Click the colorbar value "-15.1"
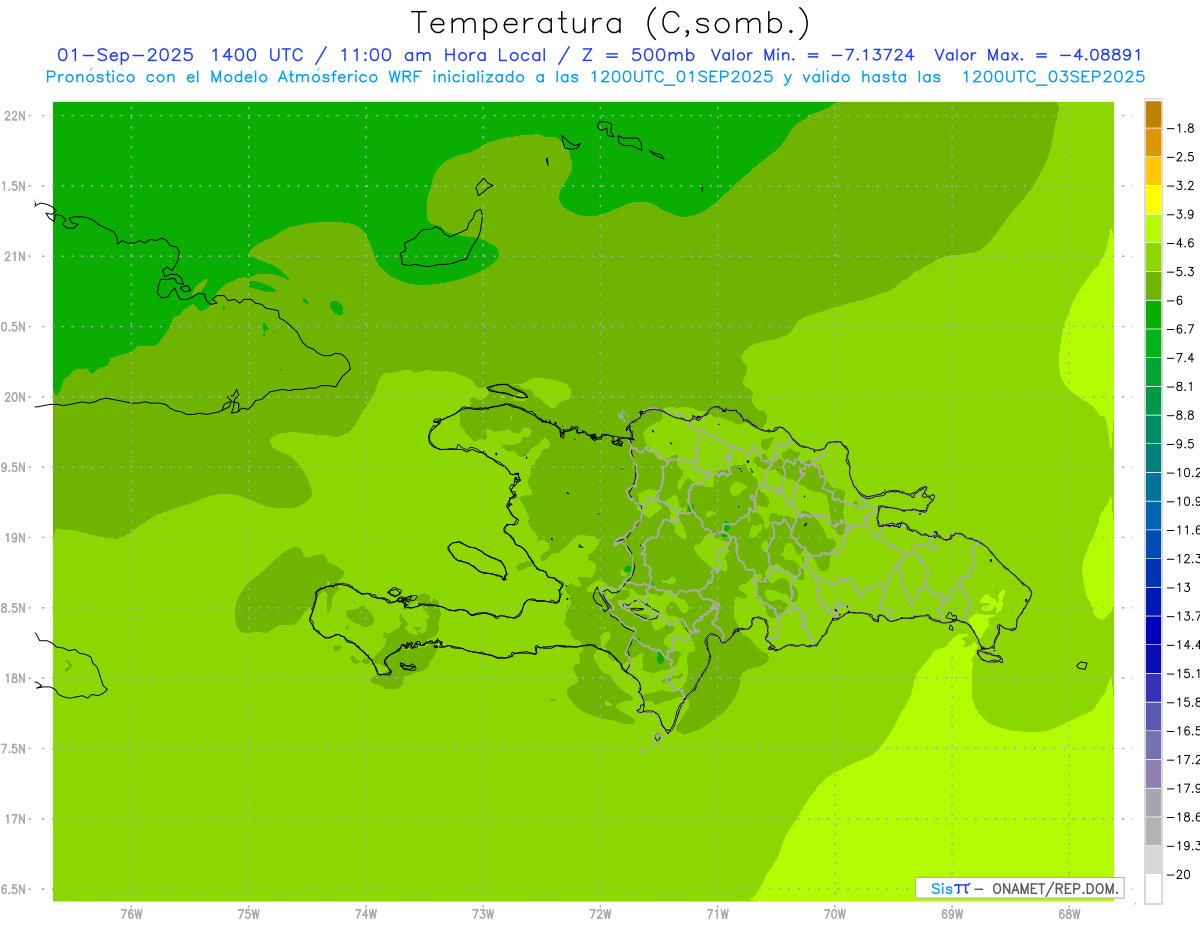This screenshot has height=927, width=1200. pos(1183,674)
